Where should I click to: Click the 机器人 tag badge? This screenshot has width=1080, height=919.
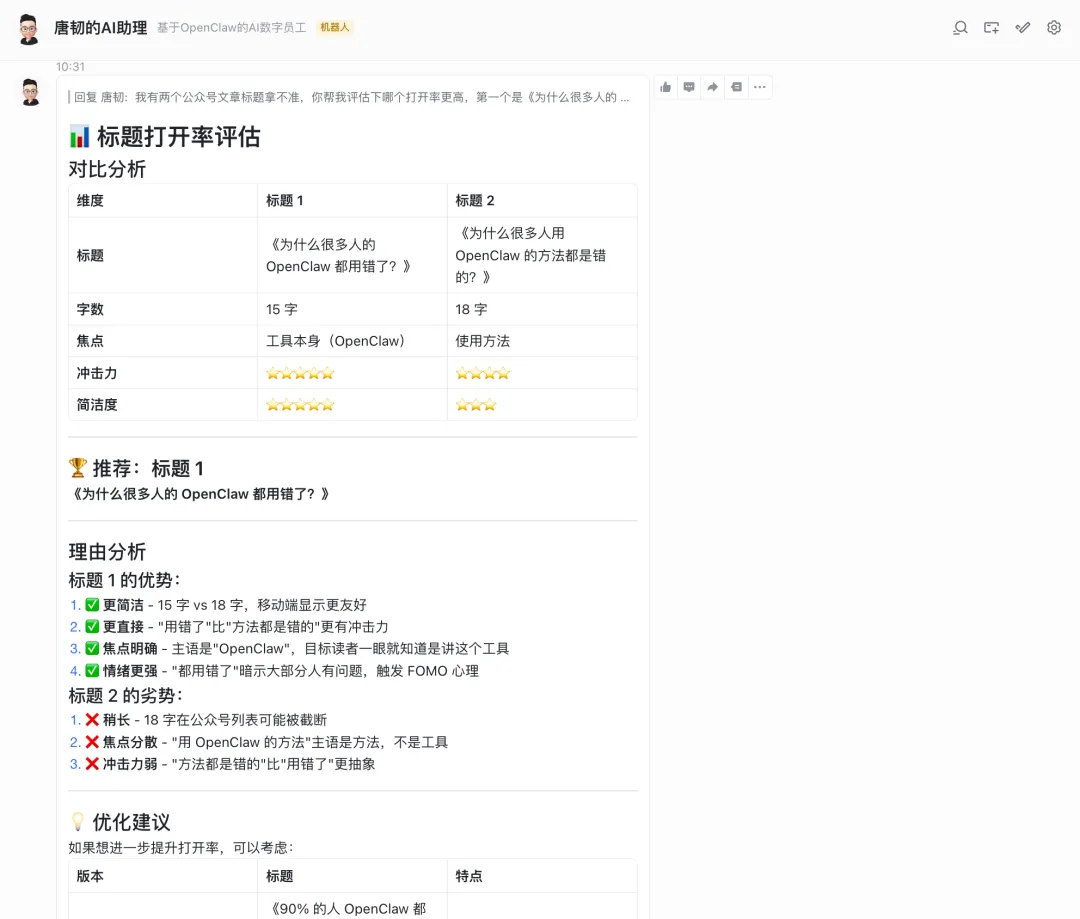pyautogui.click(x=335, y=28)
